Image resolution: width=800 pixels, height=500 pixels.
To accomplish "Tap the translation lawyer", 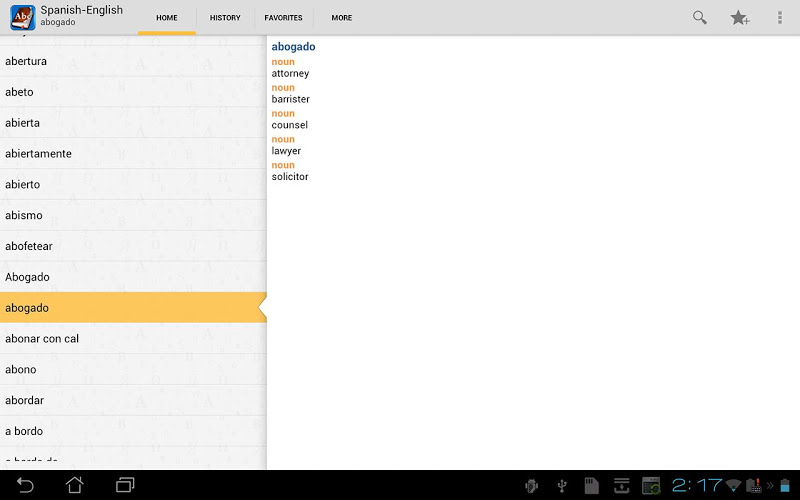I will (286, 151).
